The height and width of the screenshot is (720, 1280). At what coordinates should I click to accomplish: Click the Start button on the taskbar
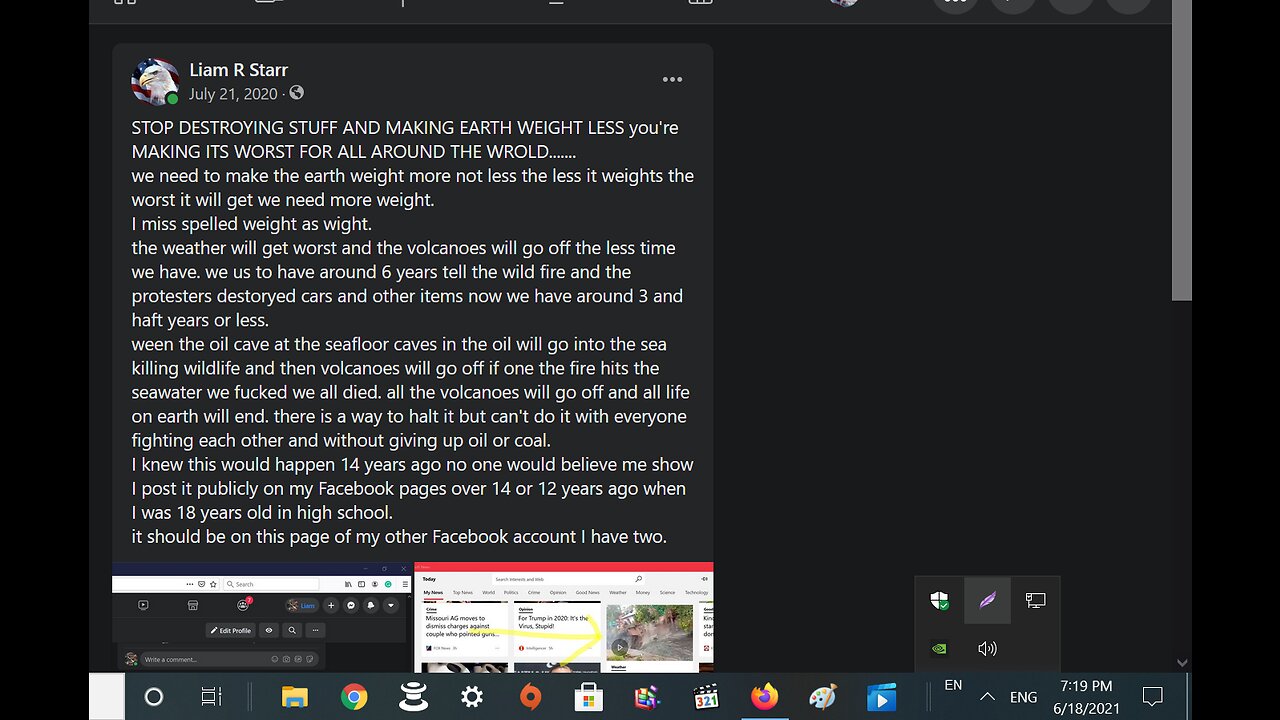coord(106,697)
